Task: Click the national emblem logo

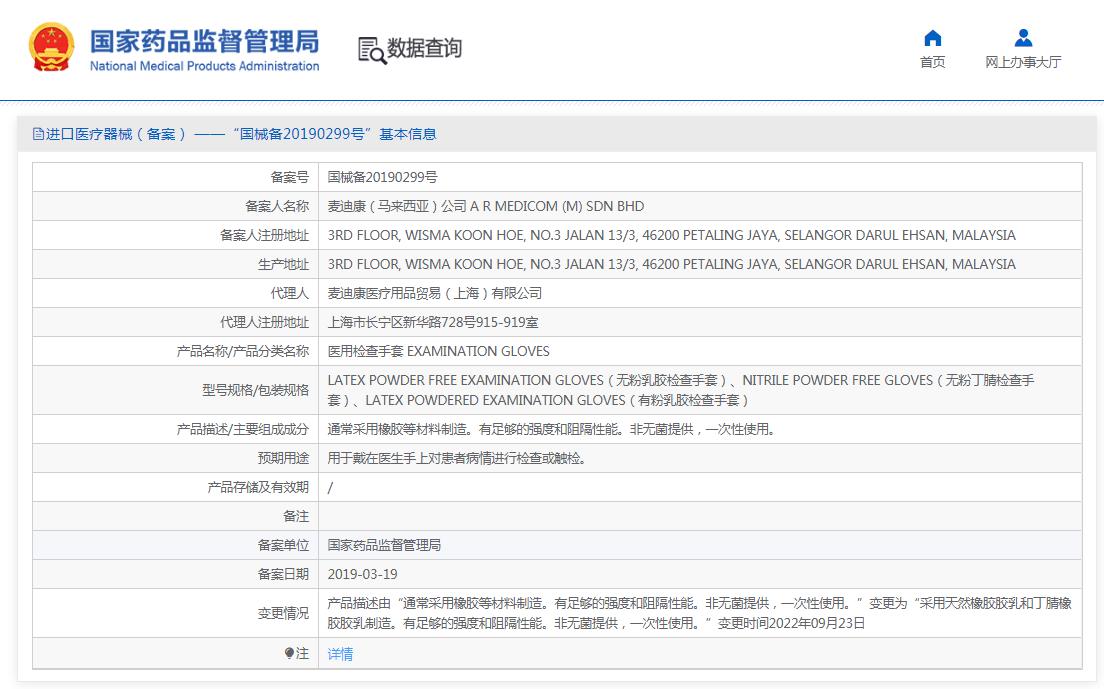Action: click(x=51, y=47)
